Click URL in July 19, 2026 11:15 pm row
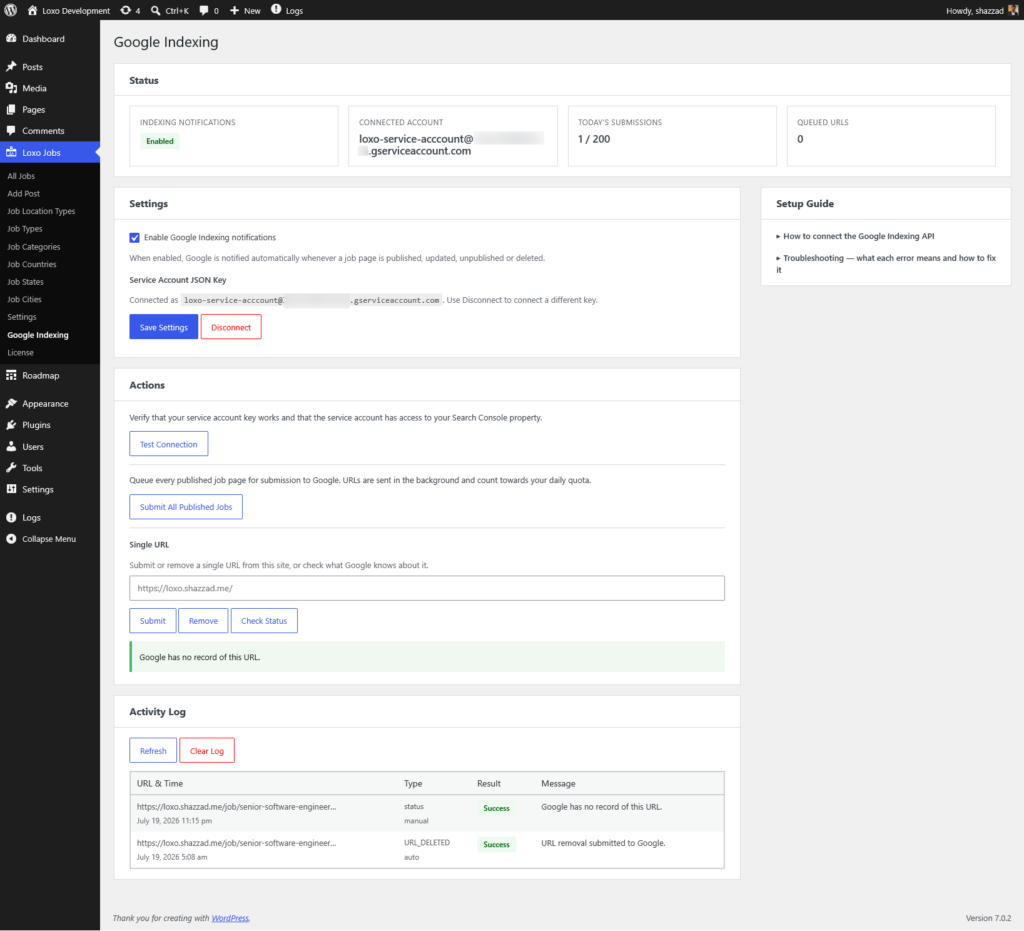This screenshot has height=931, width=1024. click(236, 807)
